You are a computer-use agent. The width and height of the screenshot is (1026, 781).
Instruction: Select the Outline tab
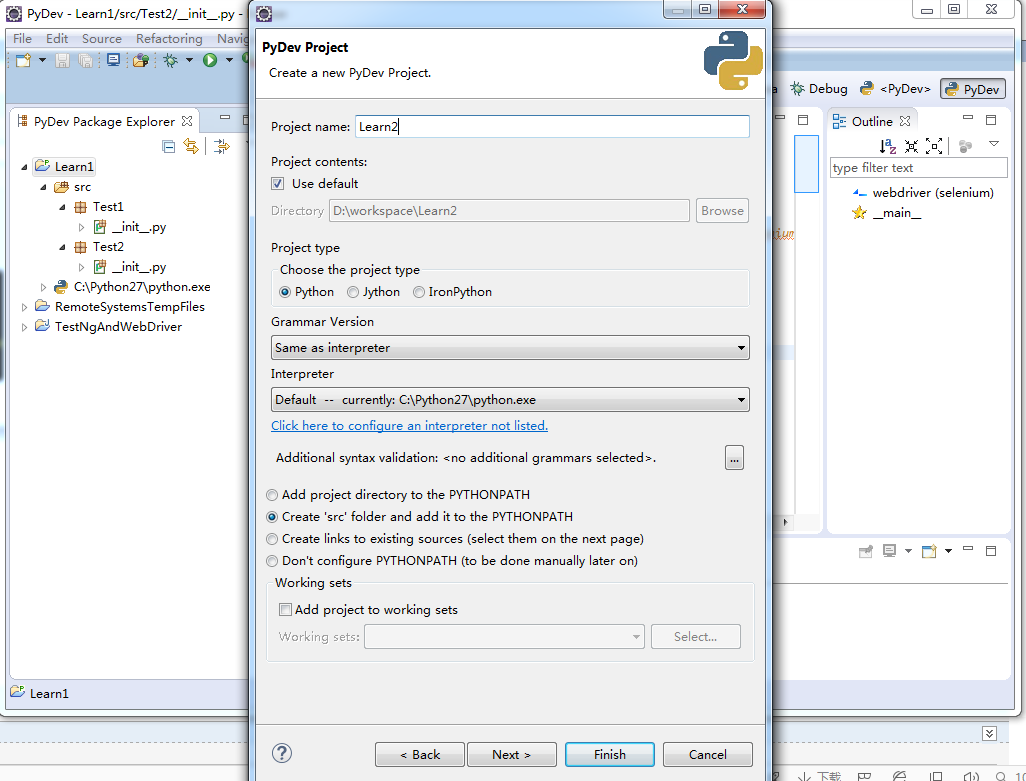click(871, 122)
